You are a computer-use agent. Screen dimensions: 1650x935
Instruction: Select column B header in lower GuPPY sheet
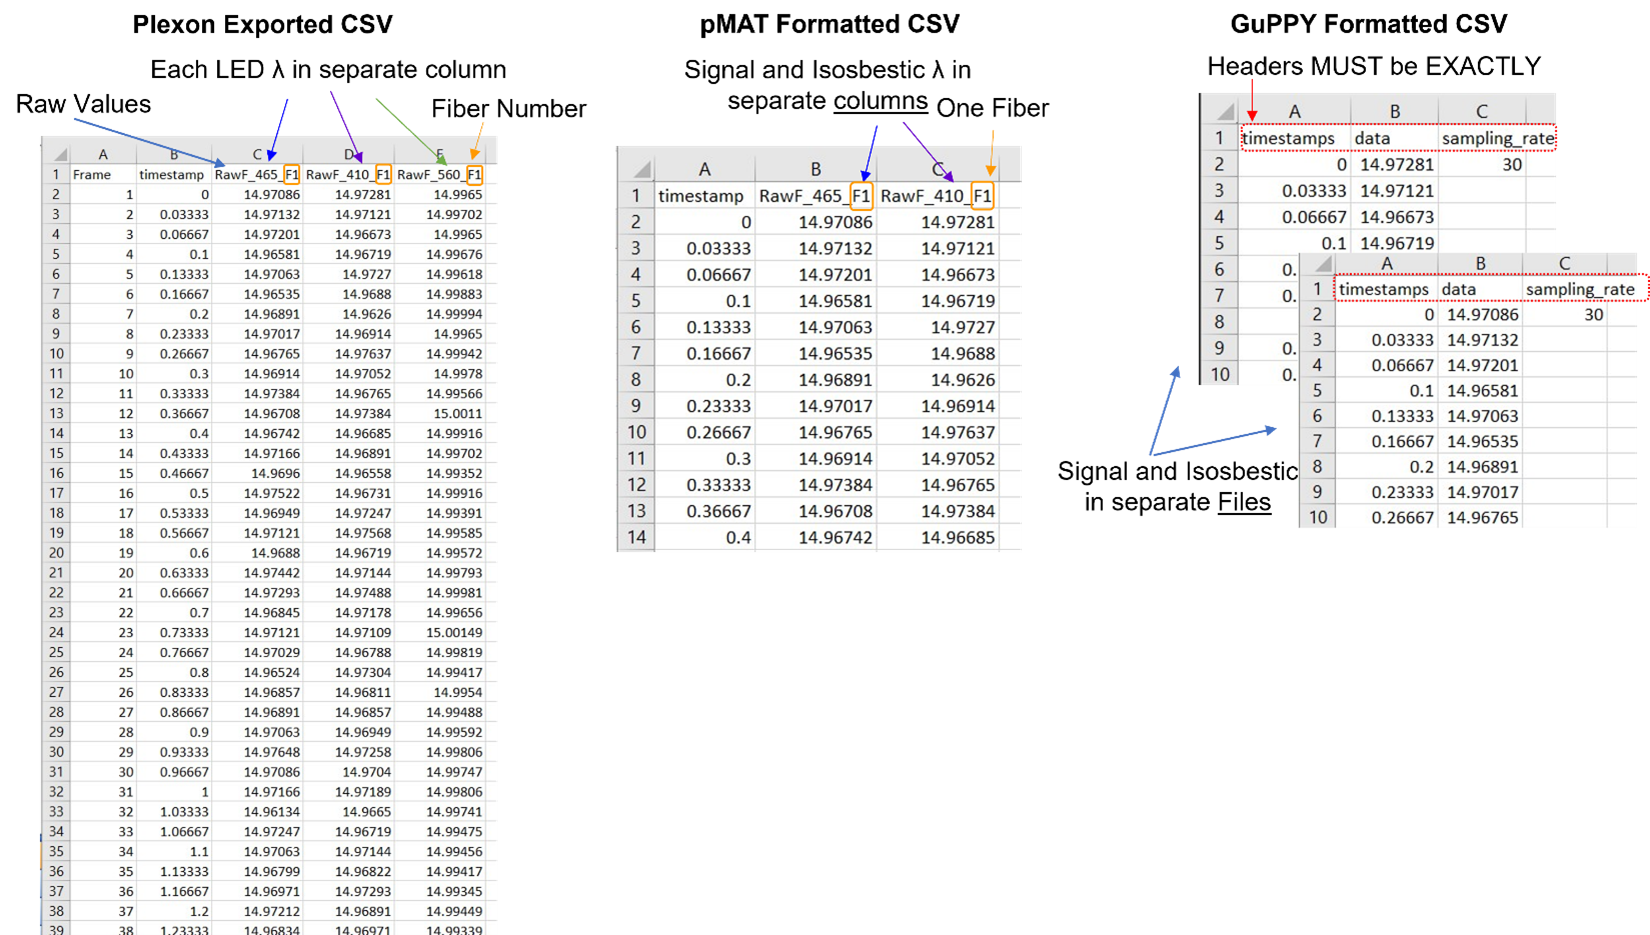coord(1480,264)
